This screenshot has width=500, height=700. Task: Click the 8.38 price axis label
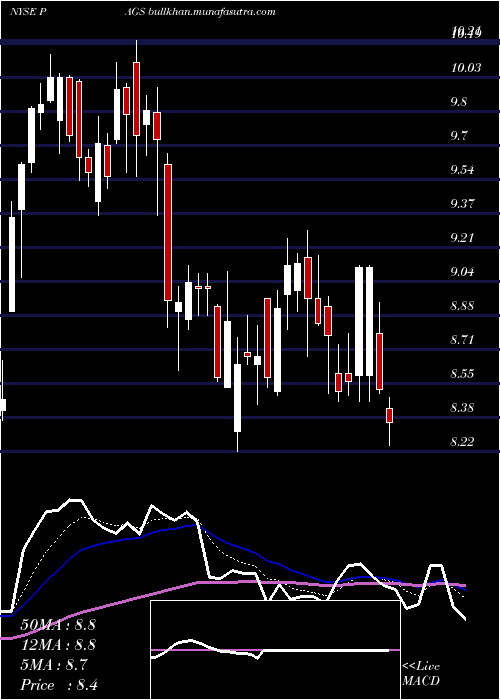click(463, 408)
